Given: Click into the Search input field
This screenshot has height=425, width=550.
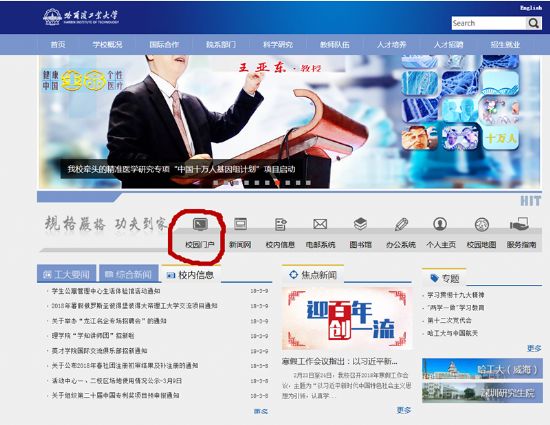Looking at the screenshot, I should (489, 23).
